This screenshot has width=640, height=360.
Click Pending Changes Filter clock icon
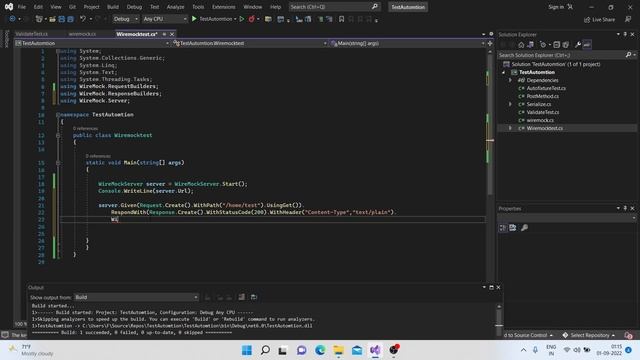tap(543, 44)
